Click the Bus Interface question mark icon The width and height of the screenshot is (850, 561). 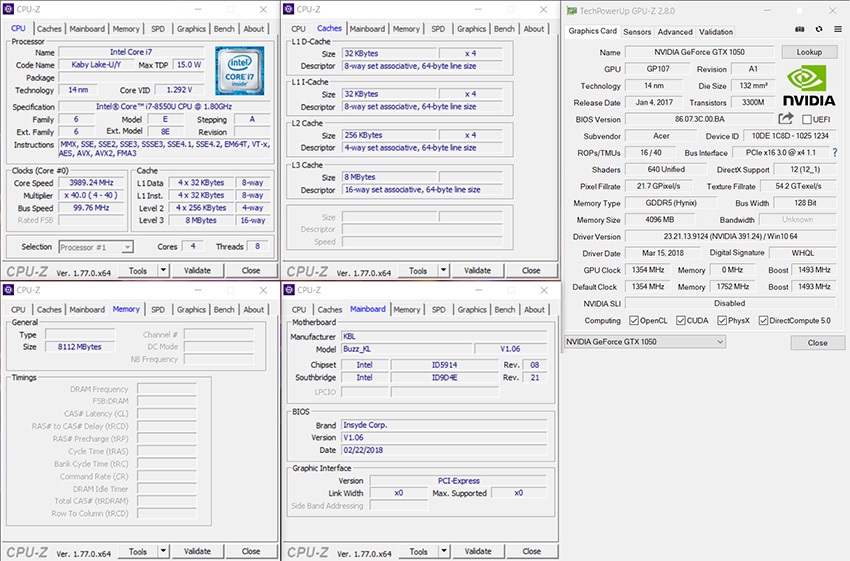tap(835, 153)
